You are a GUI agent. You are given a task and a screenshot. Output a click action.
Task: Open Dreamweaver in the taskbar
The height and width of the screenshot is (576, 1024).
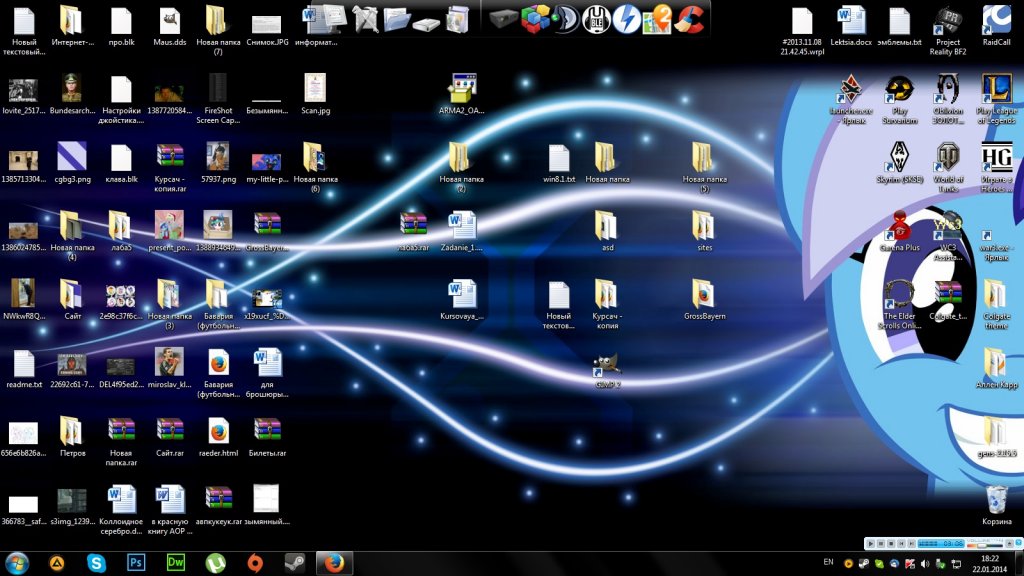tap(175, 563)
